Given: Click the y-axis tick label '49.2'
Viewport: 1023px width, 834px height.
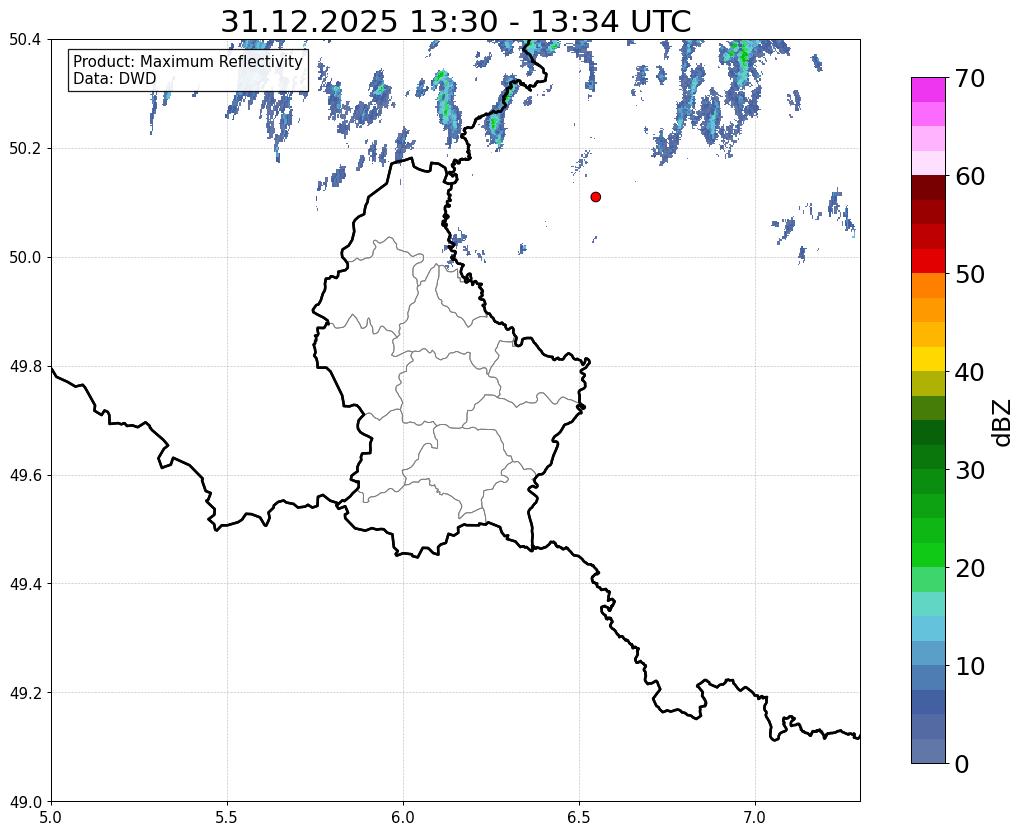Looking at the screenshot, I should point(25,693).
